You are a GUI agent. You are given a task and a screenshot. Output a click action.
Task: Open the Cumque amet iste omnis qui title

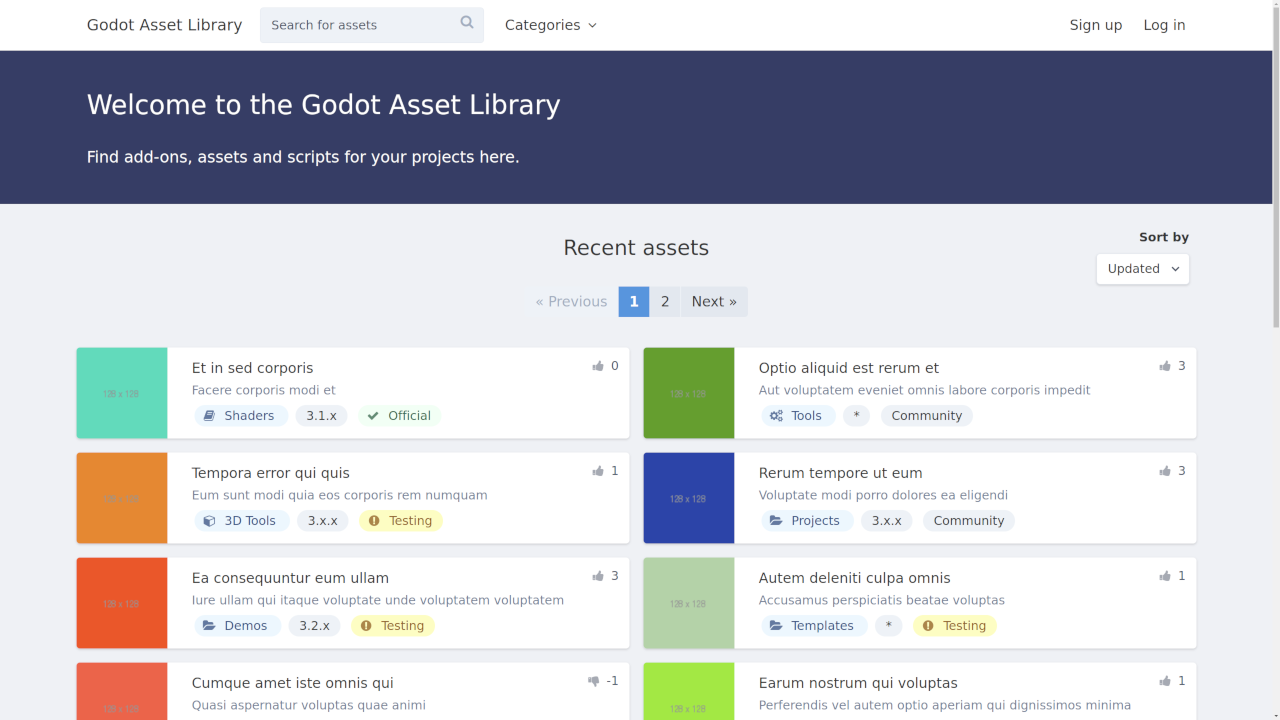tap(293, 683)
